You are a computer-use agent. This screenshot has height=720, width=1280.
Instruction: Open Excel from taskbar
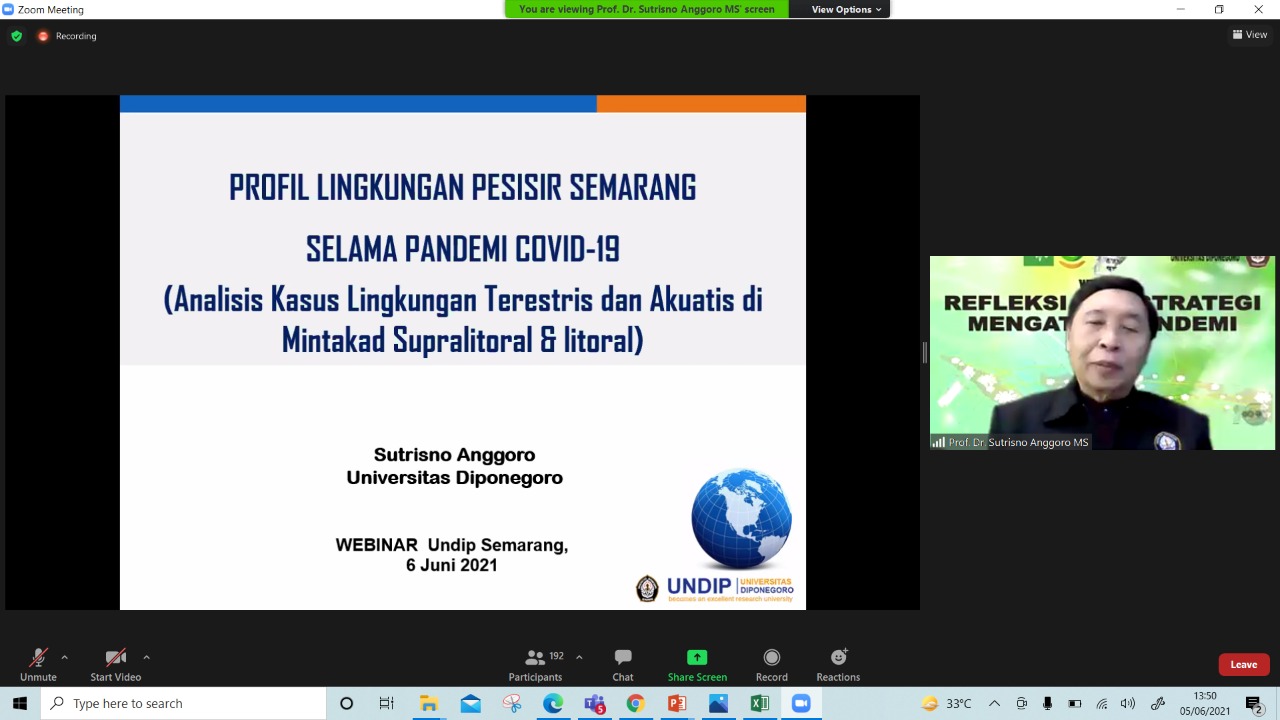[x=760, y=703]
